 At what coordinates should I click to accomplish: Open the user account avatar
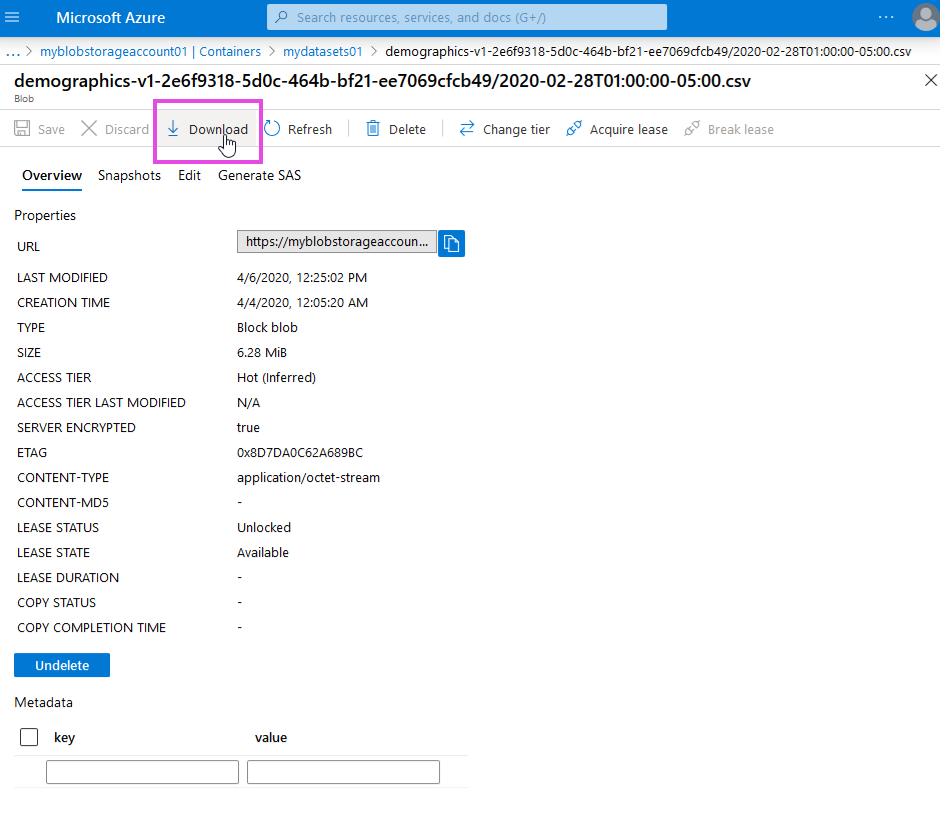coord(926,17)
